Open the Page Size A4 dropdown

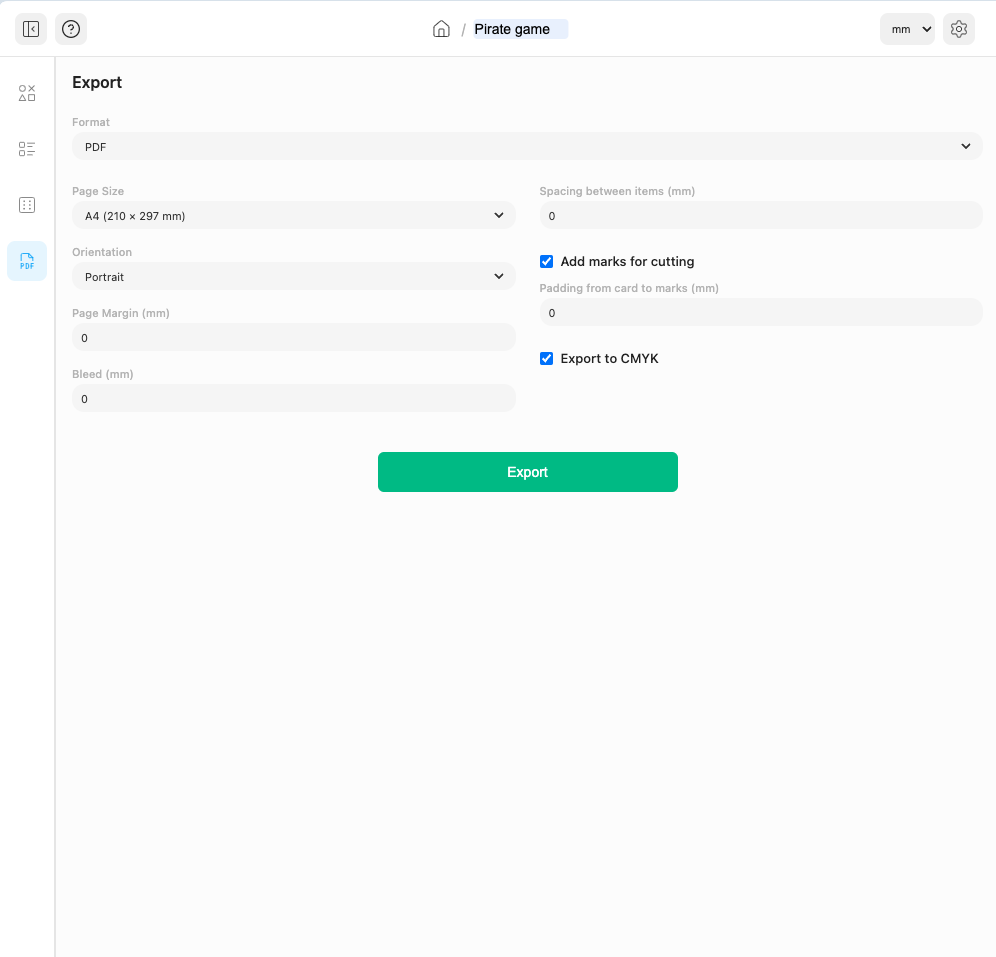[x=293, y=216]
